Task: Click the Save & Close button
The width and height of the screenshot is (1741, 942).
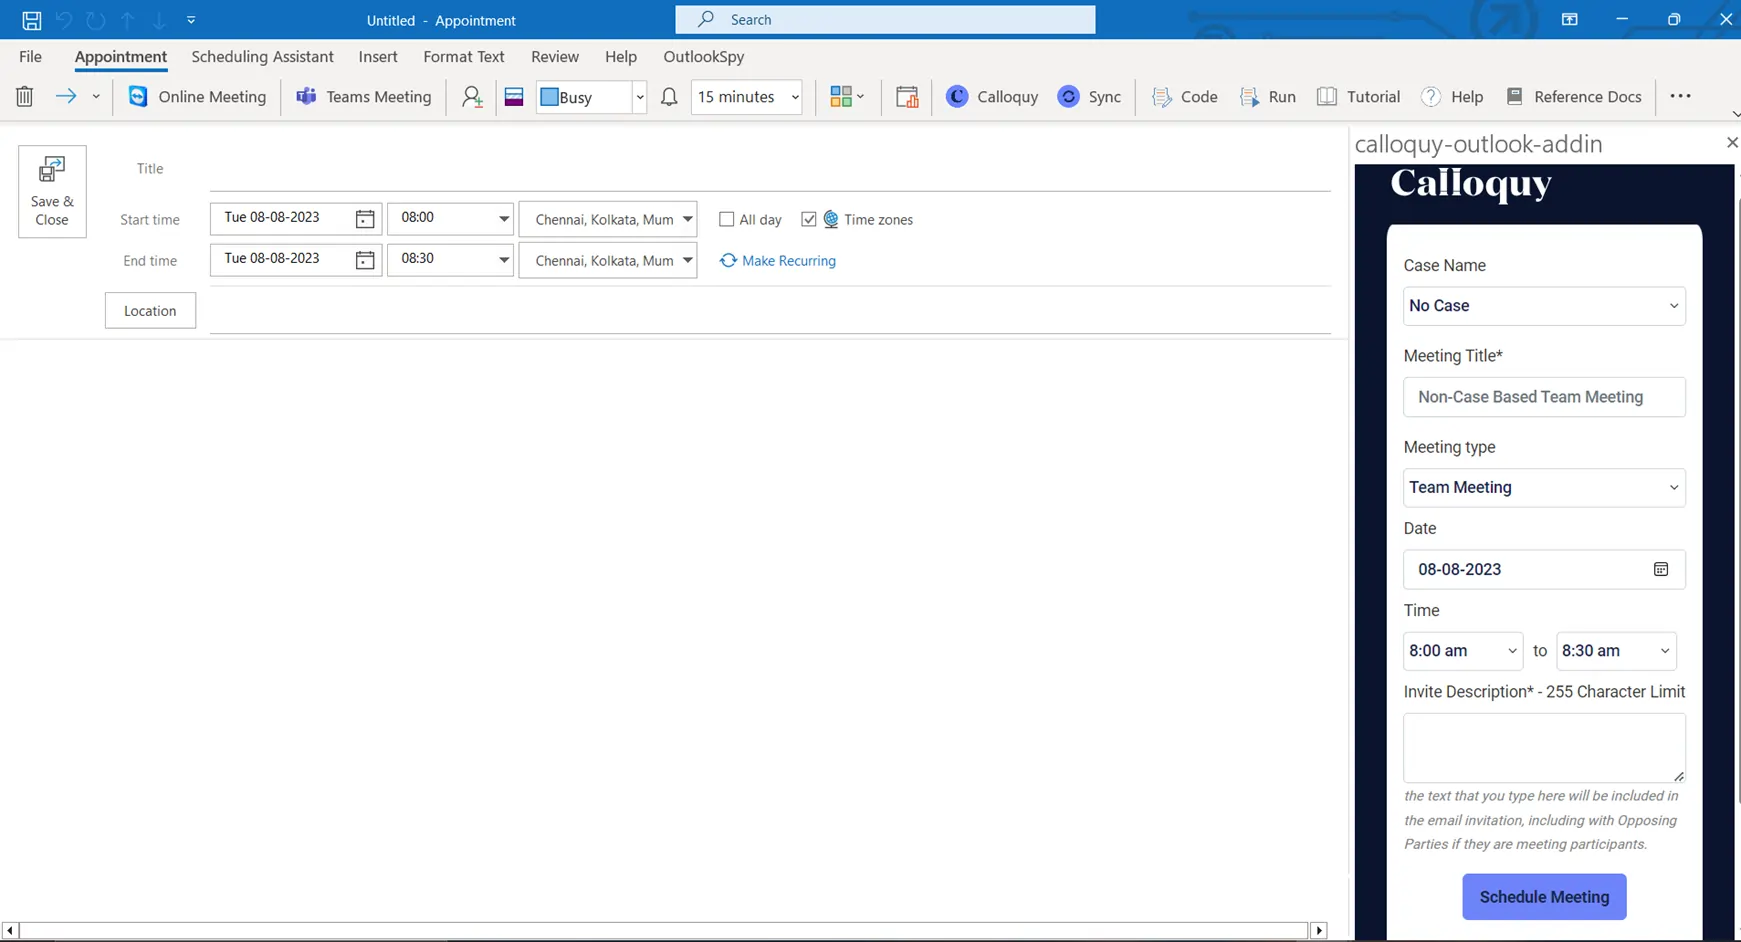Action: (52, 191)
